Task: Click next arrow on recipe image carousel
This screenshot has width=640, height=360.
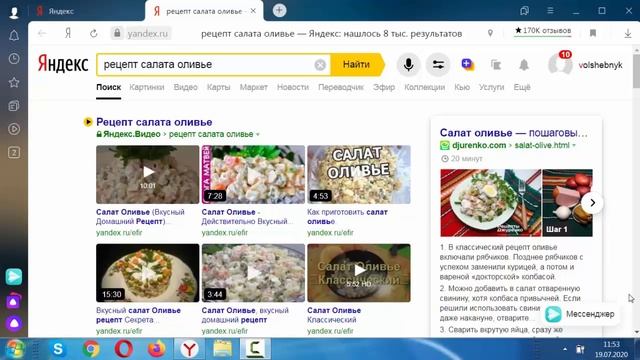Action: pos(592,202)
